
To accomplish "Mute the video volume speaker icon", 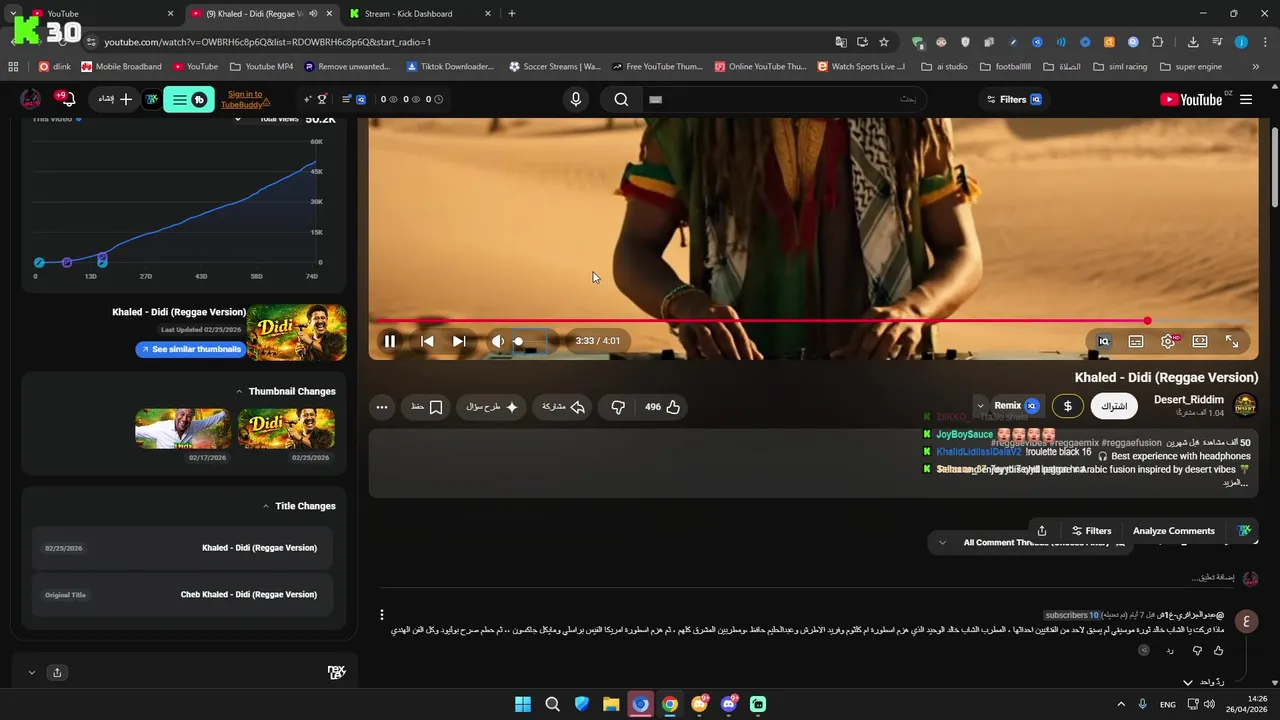I will pos(498,341).
